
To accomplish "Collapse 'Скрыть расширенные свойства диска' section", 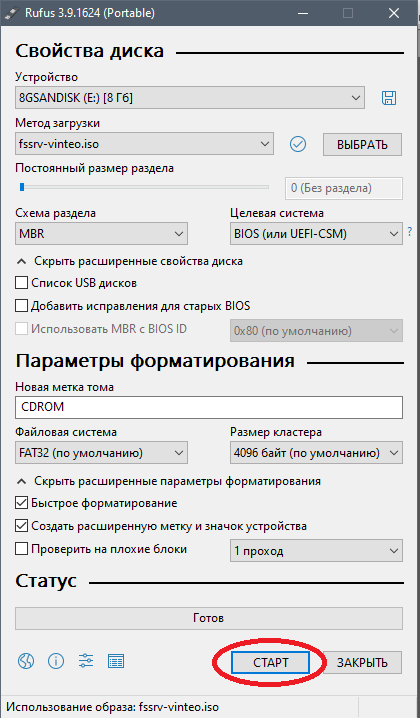I will 130,261.
